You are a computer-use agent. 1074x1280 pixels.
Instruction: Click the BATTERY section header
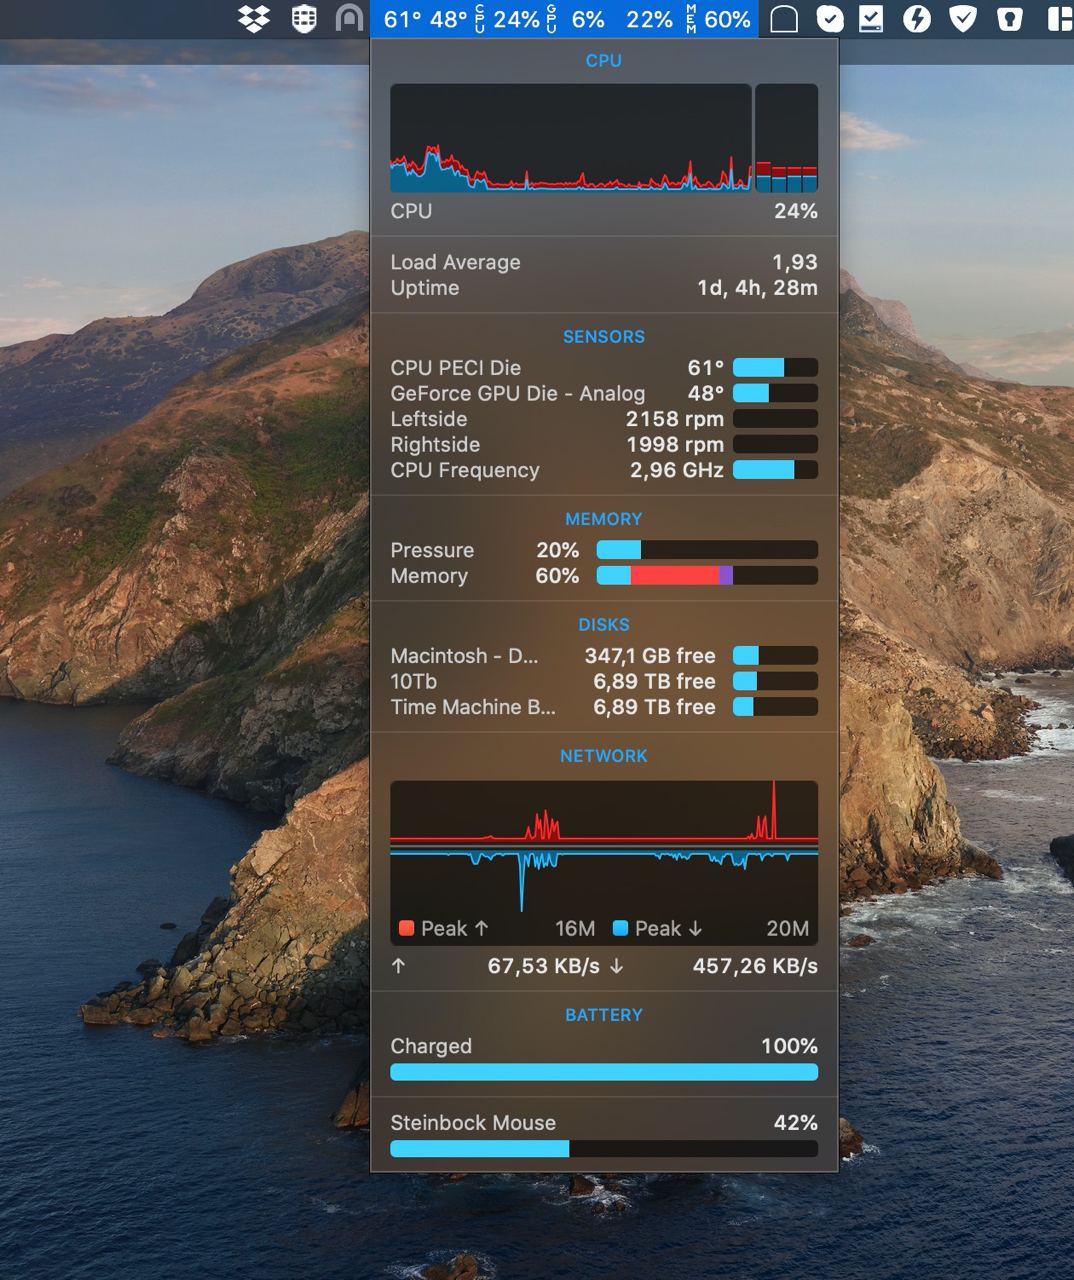[604, 1015]
